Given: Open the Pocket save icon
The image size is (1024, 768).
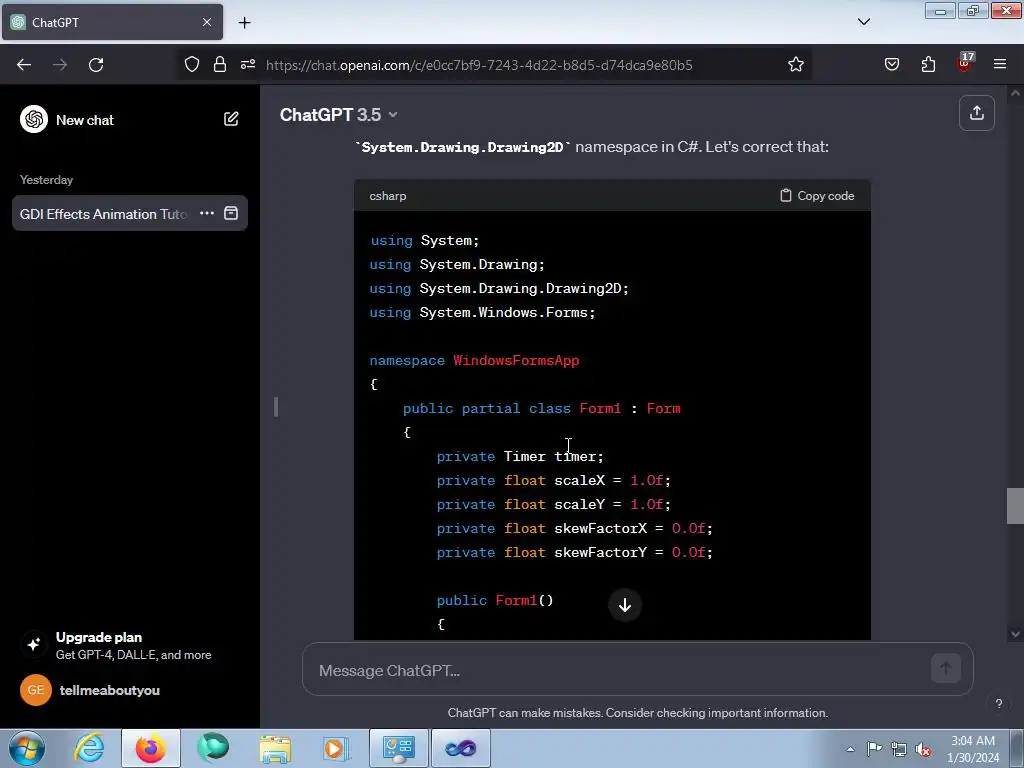Looking at the screenshot, I should click(891, 65).
